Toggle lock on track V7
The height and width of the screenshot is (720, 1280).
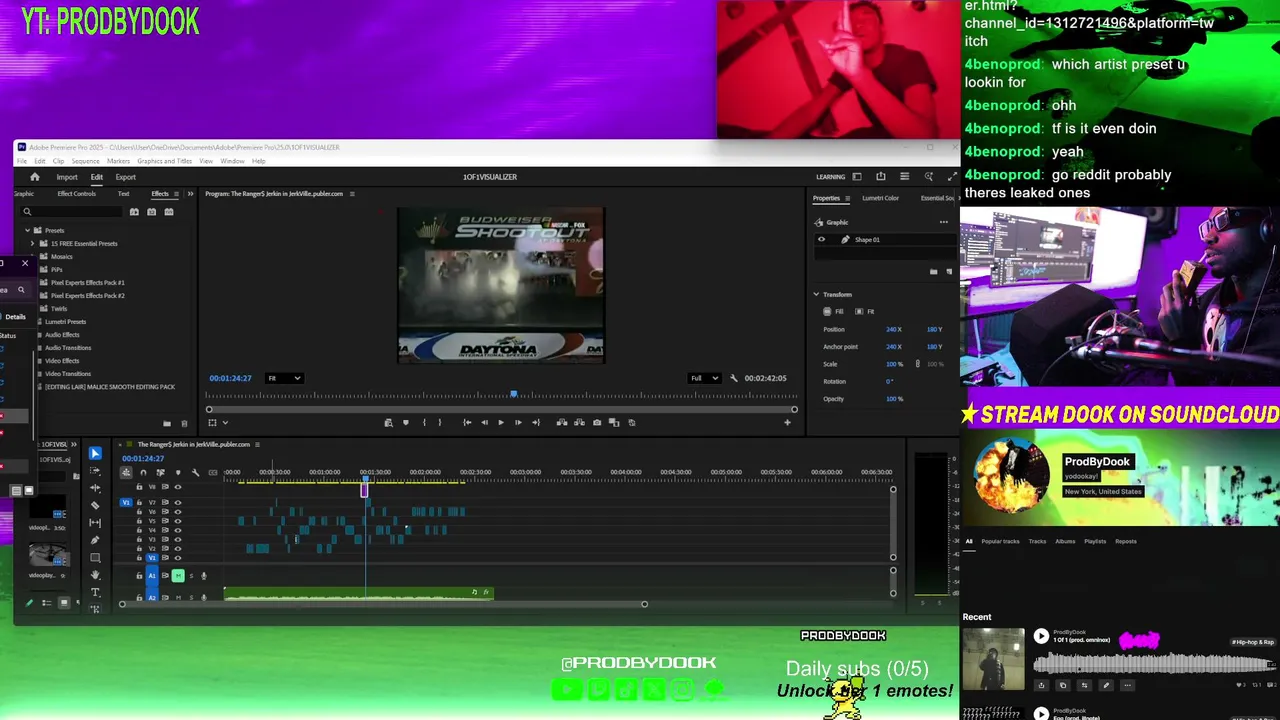coord(139,503)
